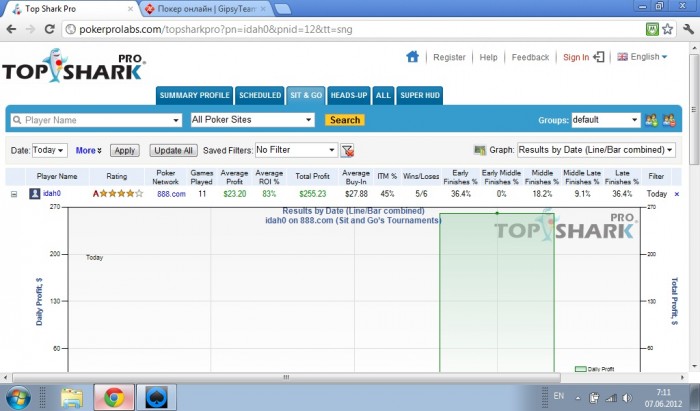Bookmark page with the star icon
The height and width of the screenshot is (411, 700).
(667, 29)
